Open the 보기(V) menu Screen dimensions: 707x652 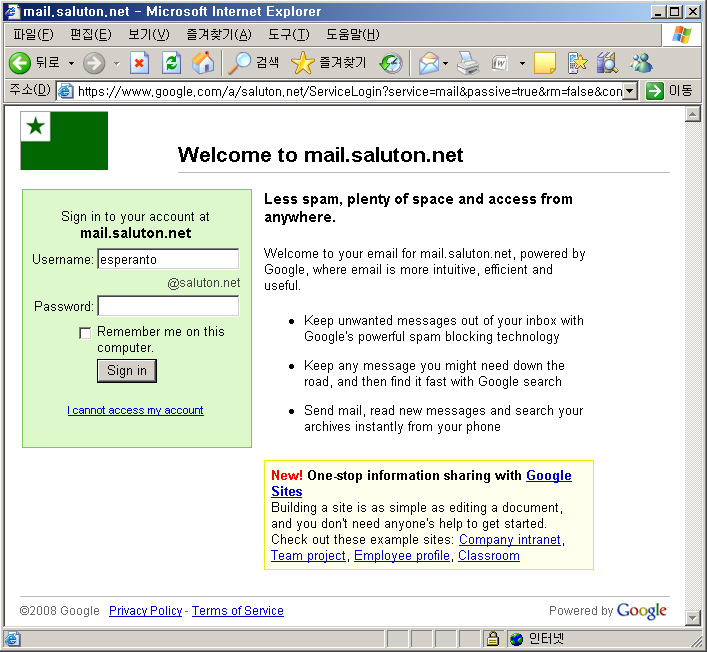click(148, 34)
